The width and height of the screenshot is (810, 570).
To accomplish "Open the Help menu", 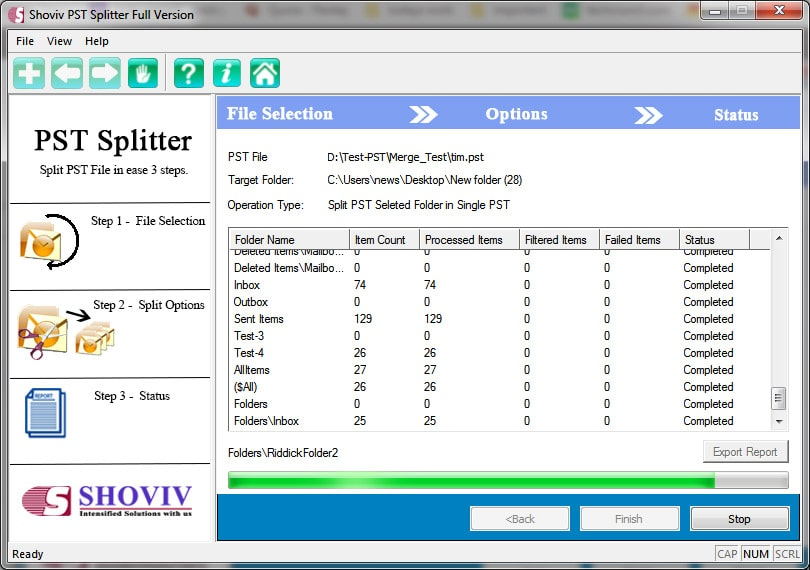I will pos(97,41).
